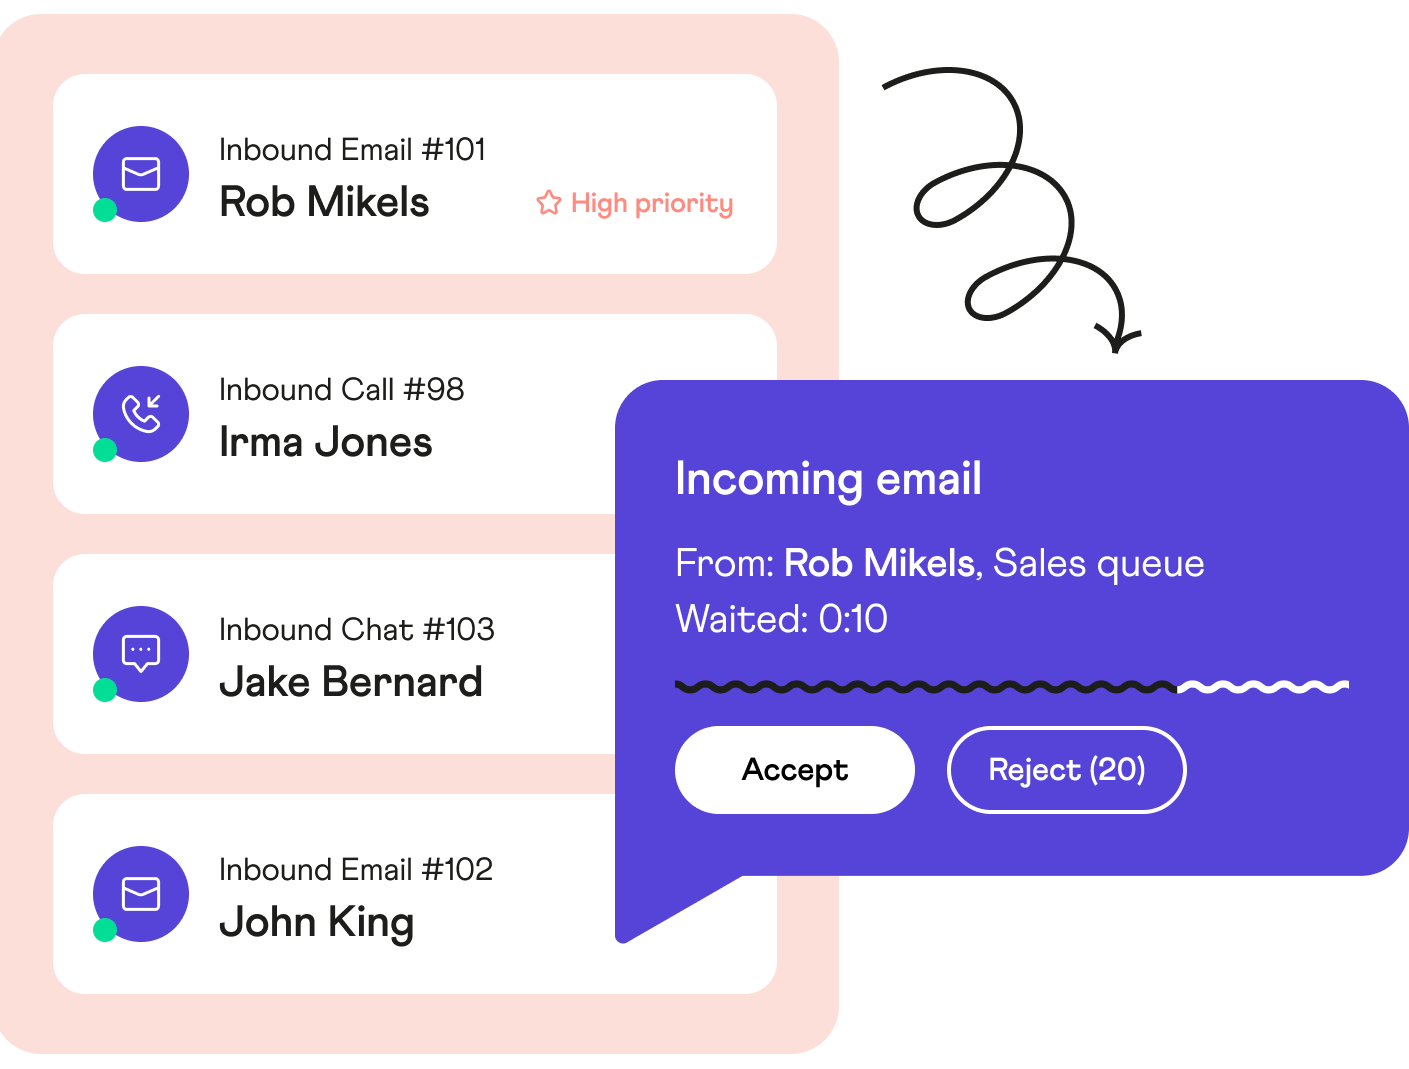Click the wavy wait-time progress bar
This screenshot has height=1069, width=1409.
(x=1012, y=686)
